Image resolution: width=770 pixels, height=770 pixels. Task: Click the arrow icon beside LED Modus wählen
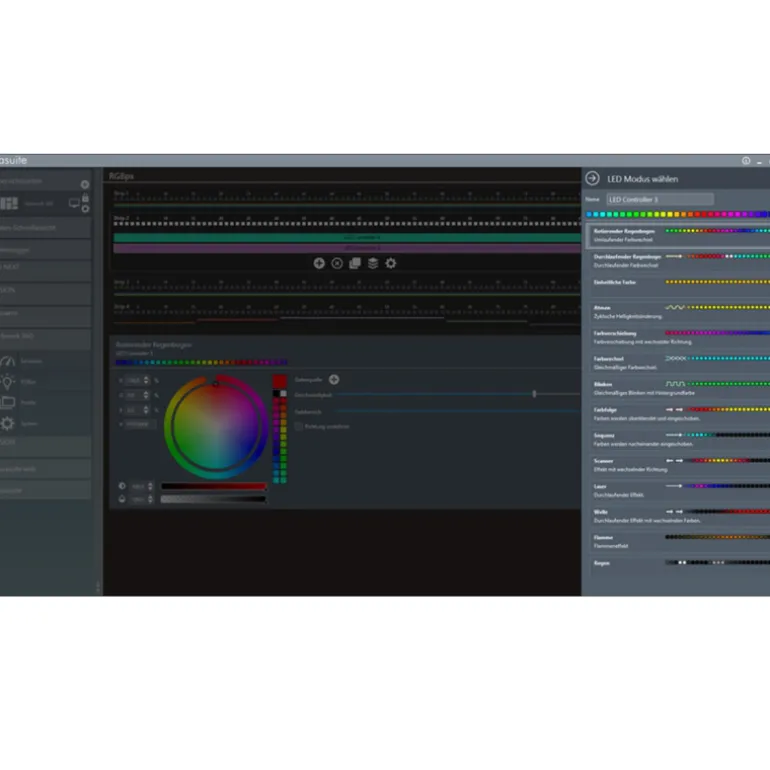coord(592,178)
